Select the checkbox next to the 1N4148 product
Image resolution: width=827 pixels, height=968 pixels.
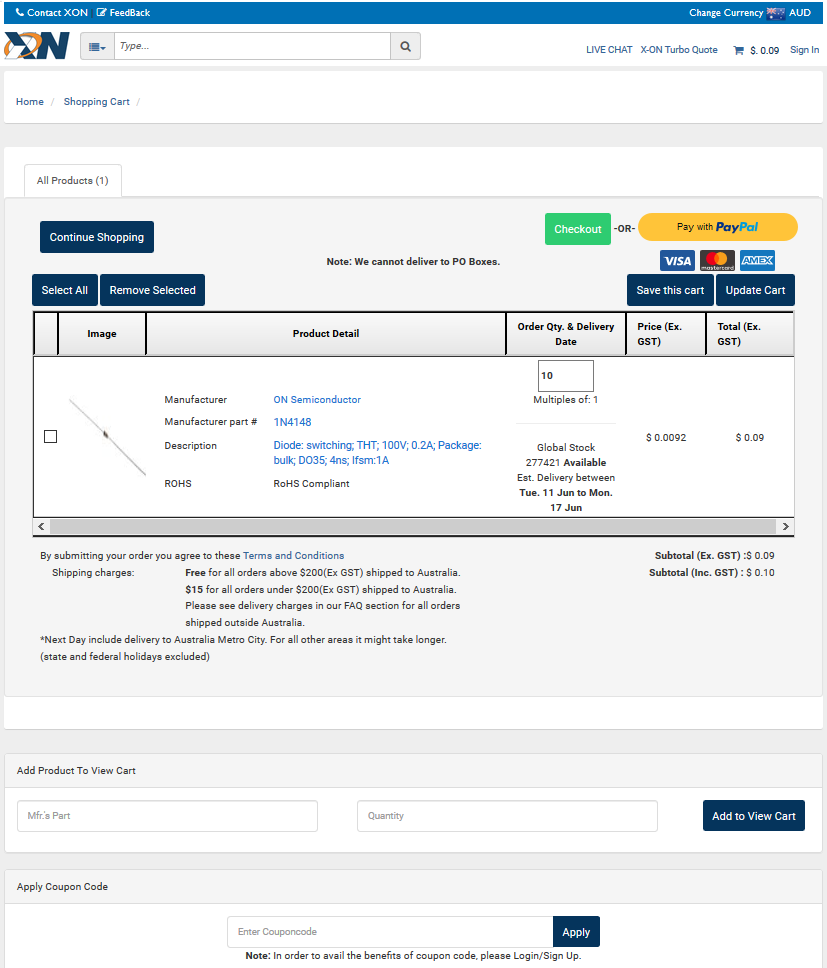(x=50, y=436)
